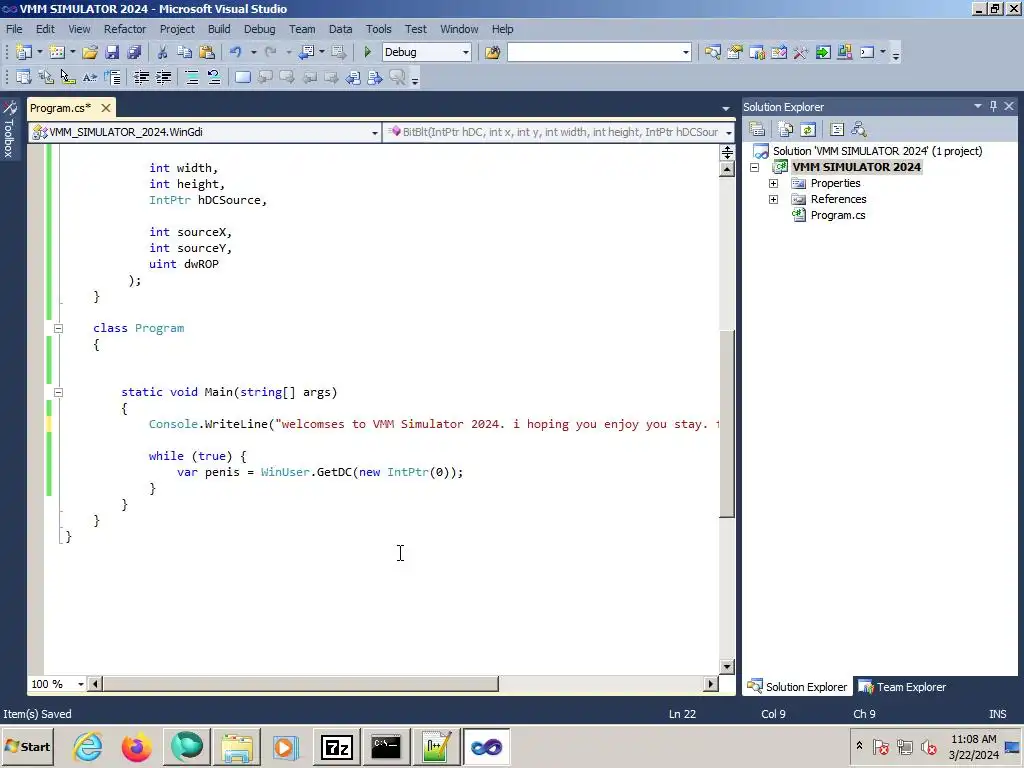Toggle a bookmark on the current line
This screenshot has height=768, width=1024.
pos(242,78)
